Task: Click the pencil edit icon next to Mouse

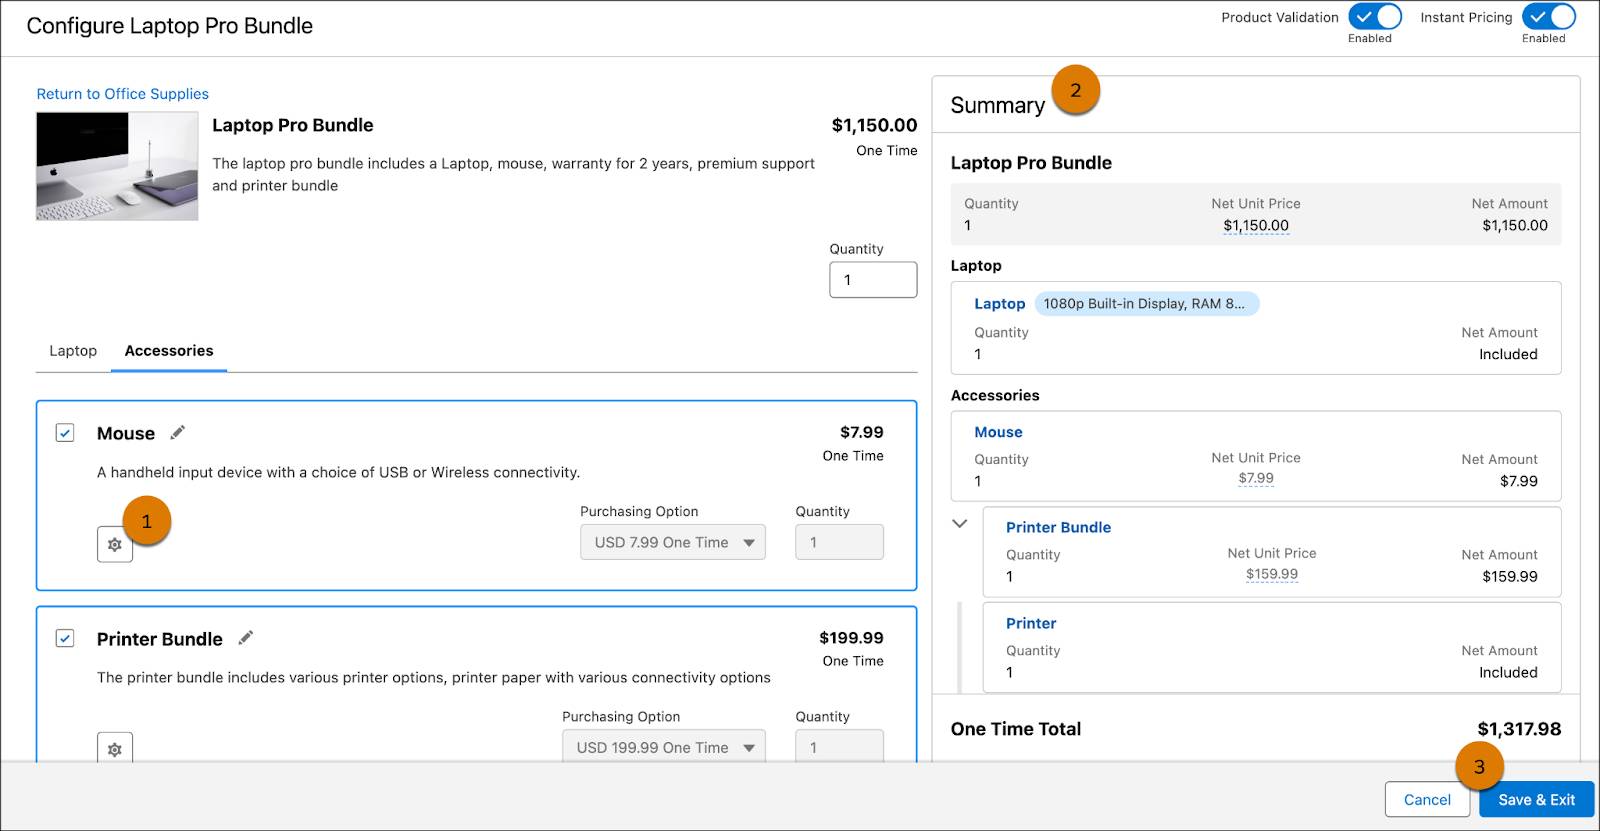Action: pyautogui.click(x=178, y=433)
